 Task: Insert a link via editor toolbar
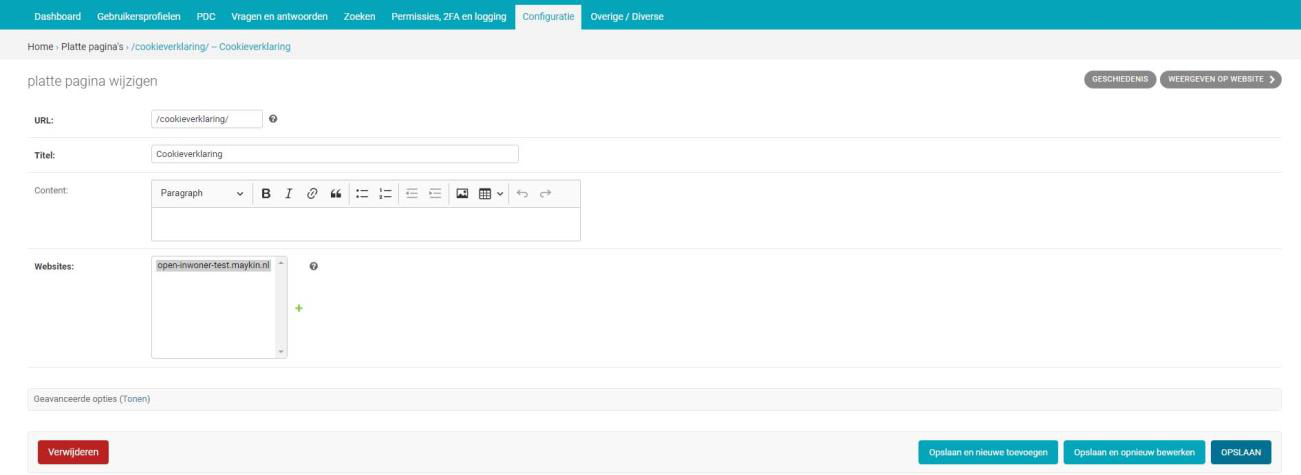(x=311, y=193)
